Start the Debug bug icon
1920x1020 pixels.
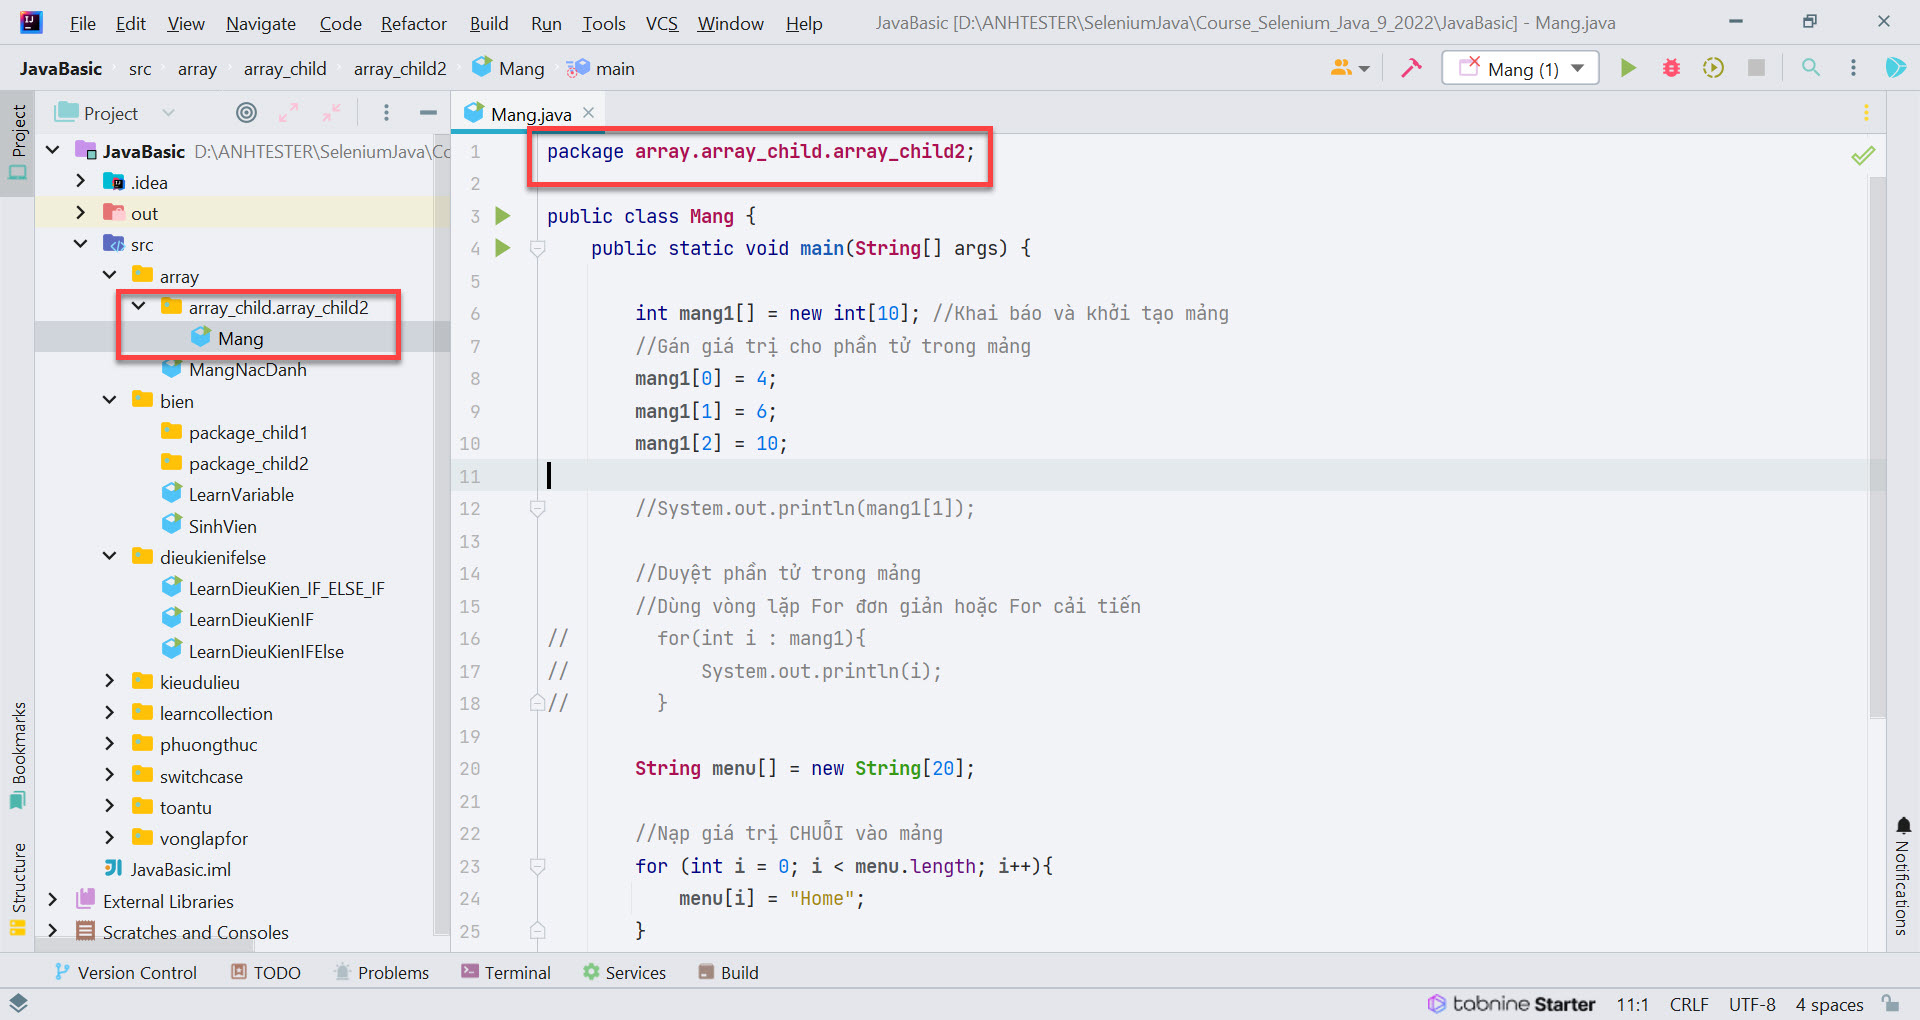pyautogui.click(x=1671, y=68)
